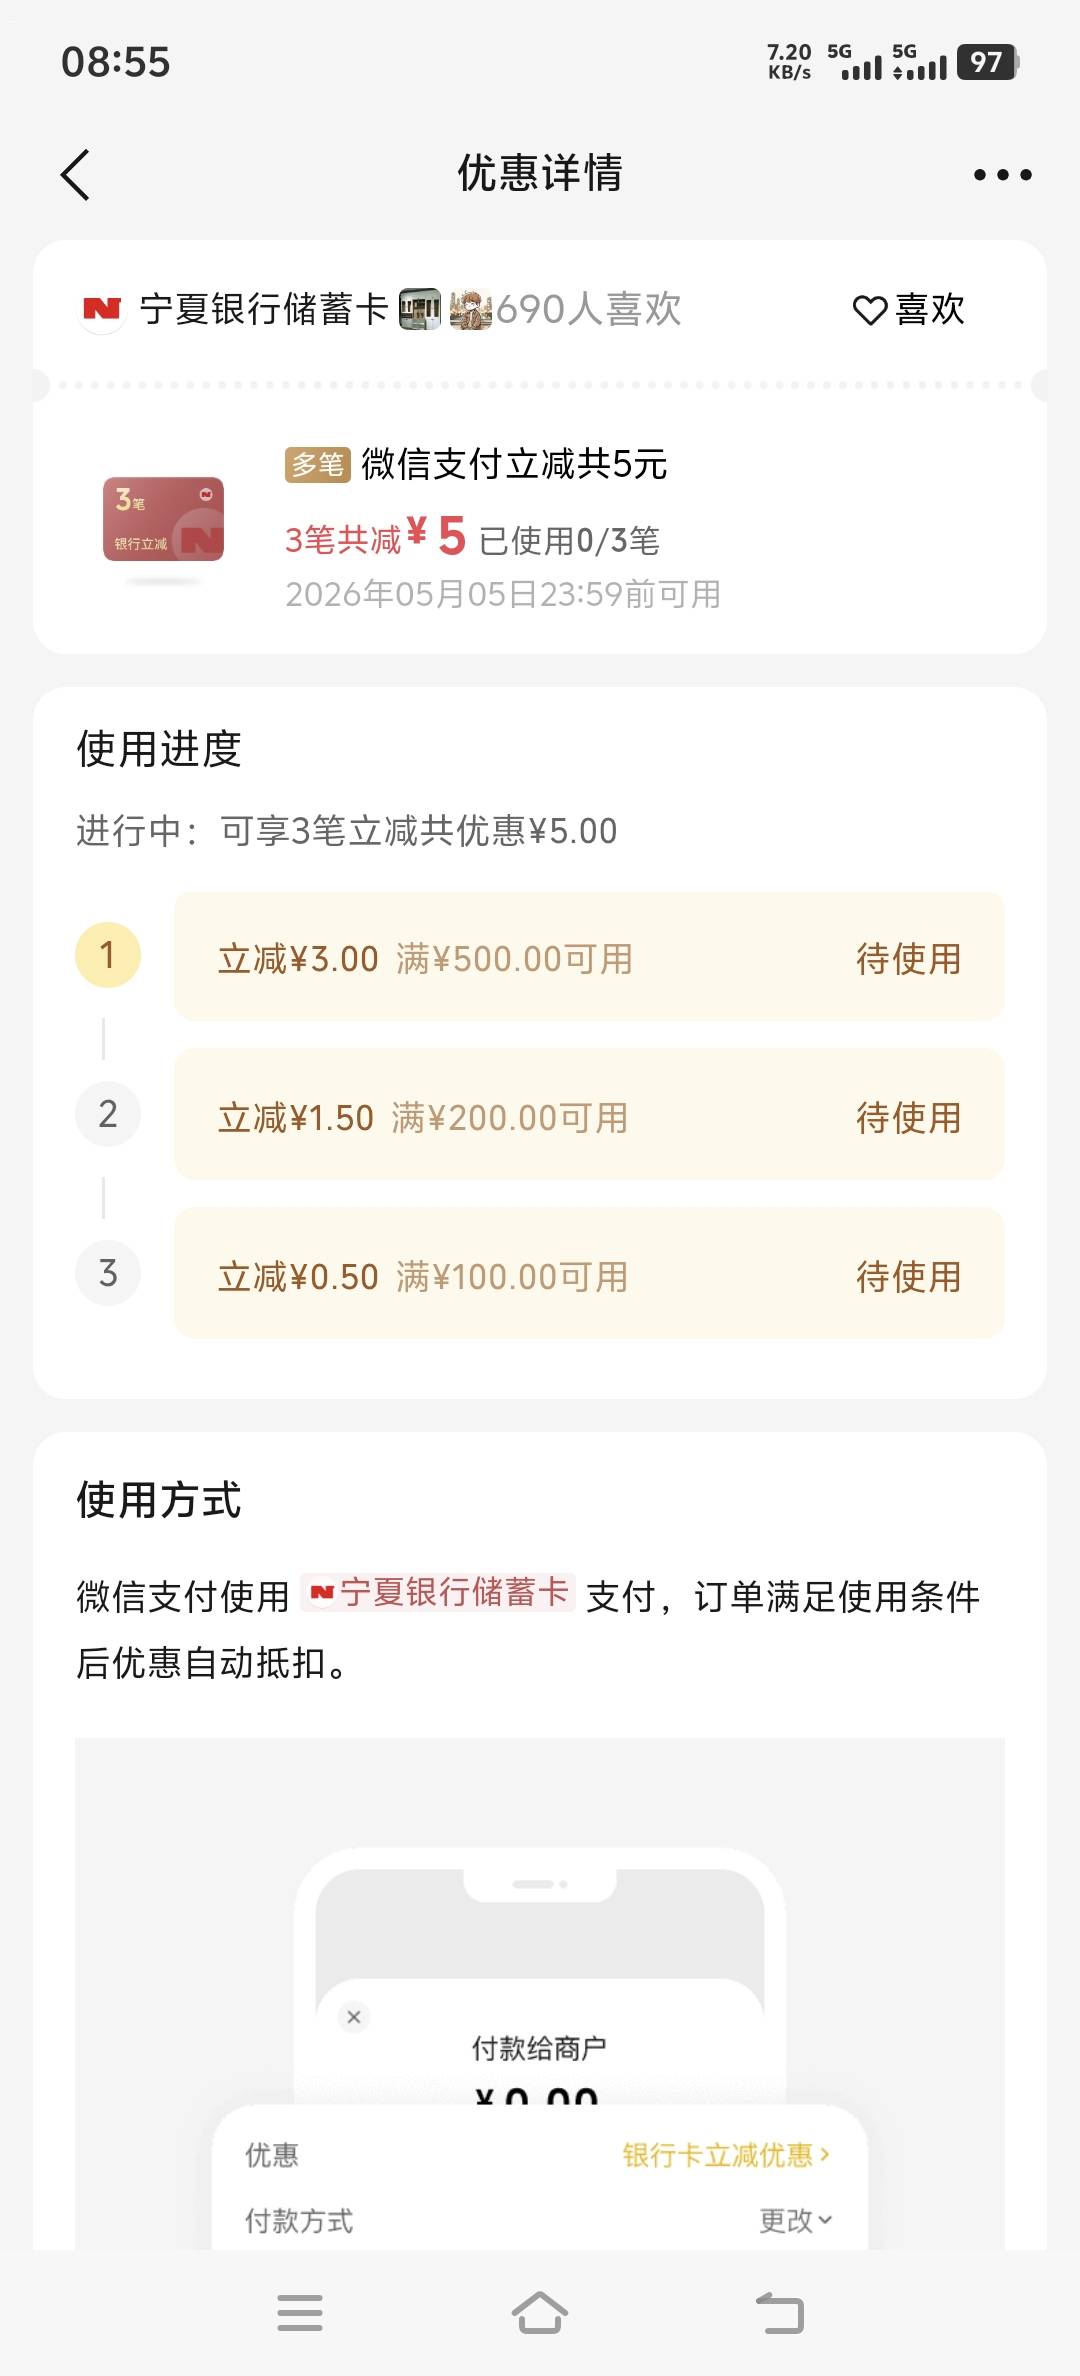Tap the system home icon

pyautogui.click(x=540, y=2313)
